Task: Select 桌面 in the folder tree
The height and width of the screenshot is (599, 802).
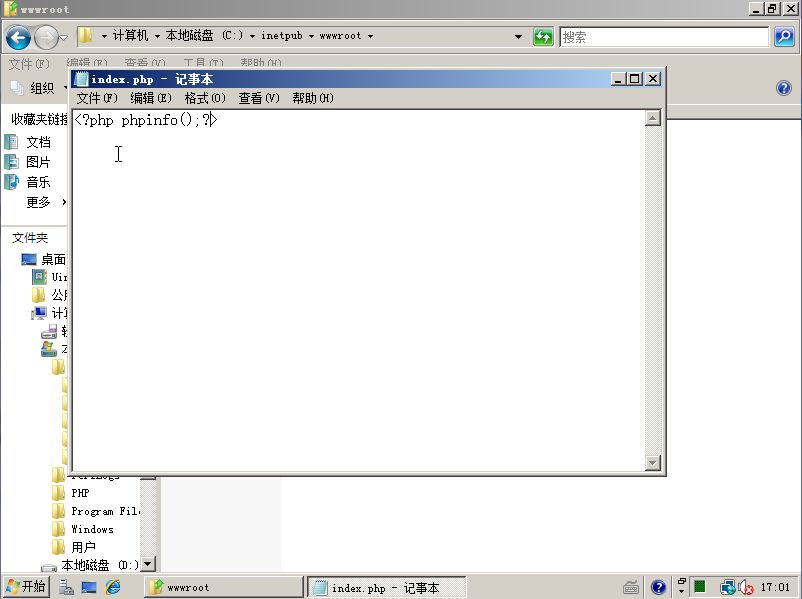Action: coord(53,260)
